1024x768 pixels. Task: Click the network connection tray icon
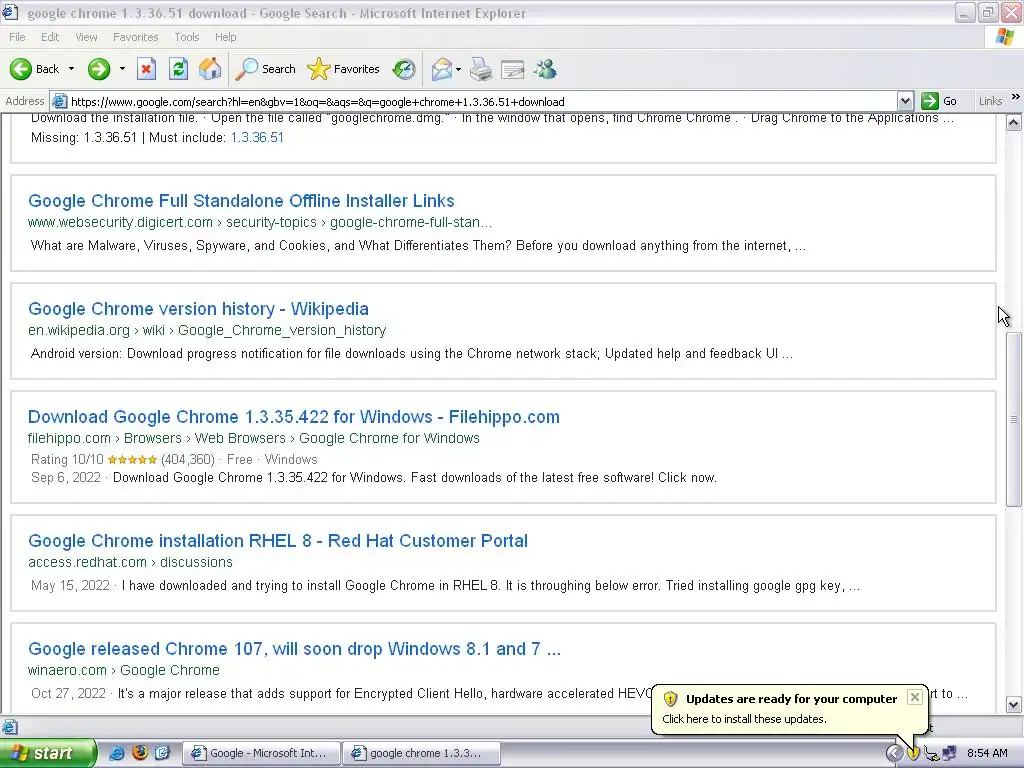[931, 753]
